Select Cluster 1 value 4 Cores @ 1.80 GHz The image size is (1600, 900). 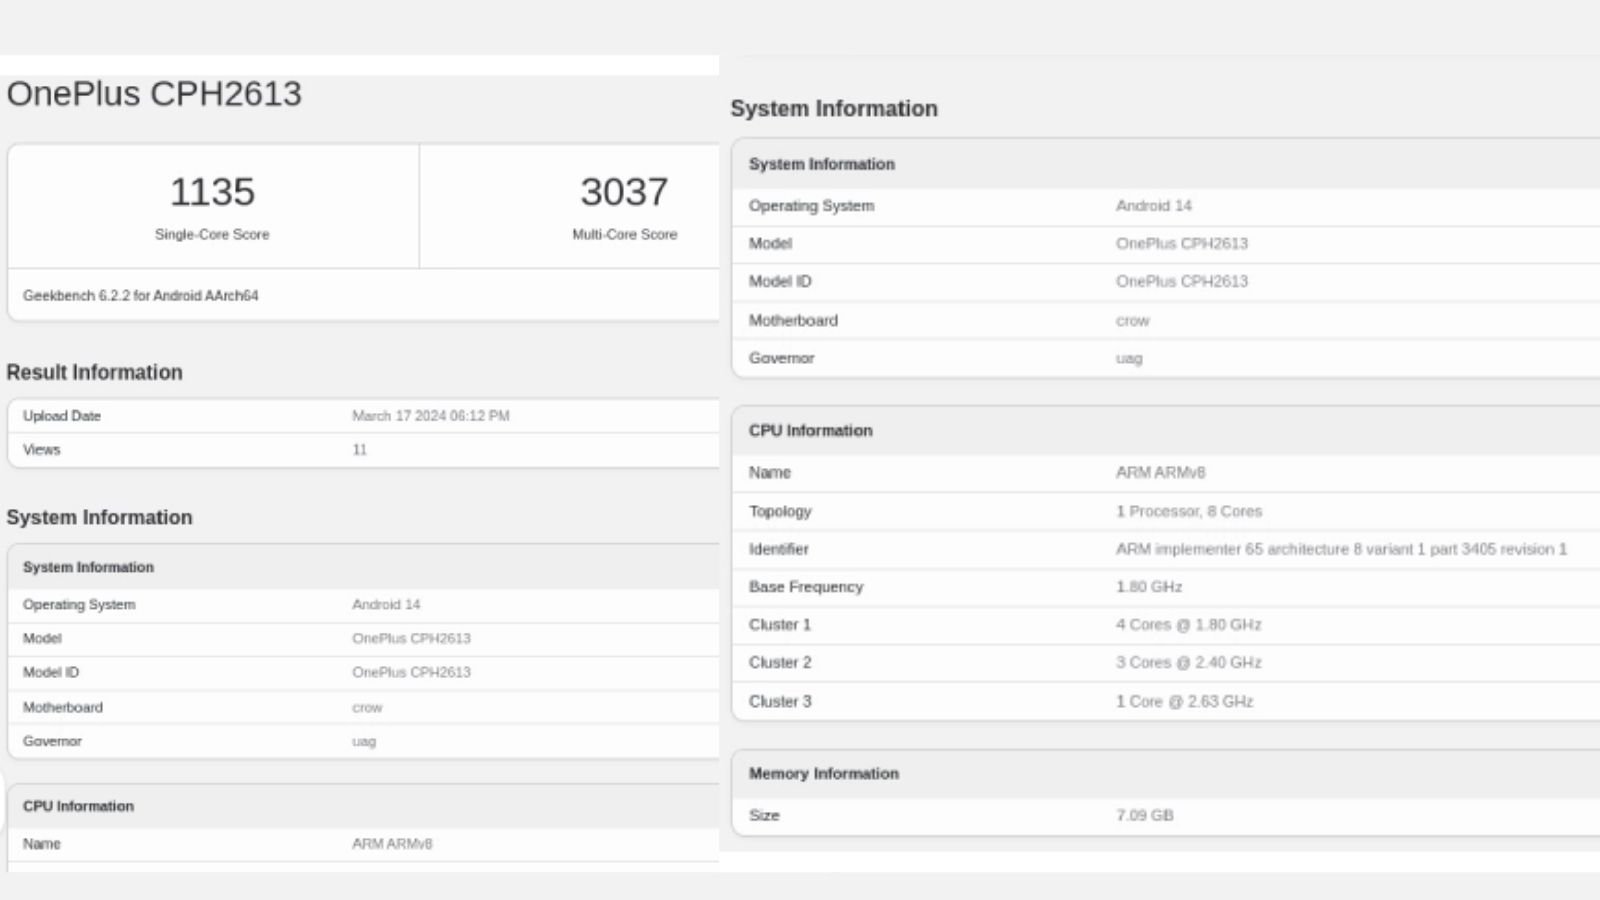pos(1189,625)
